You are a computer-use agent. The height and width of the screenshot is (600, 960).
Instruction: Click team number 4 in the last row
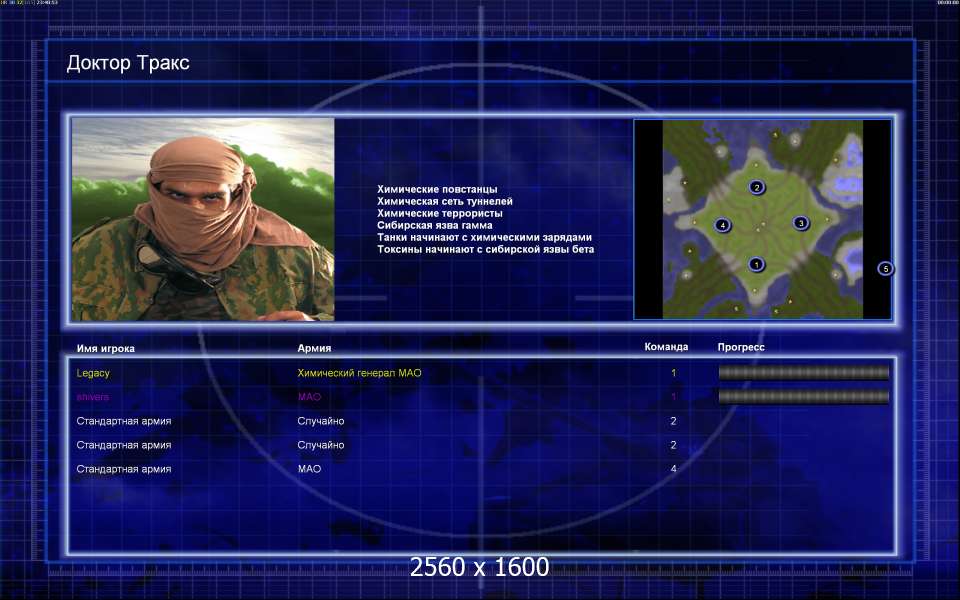pyautogui.click(x=673, y=469)
